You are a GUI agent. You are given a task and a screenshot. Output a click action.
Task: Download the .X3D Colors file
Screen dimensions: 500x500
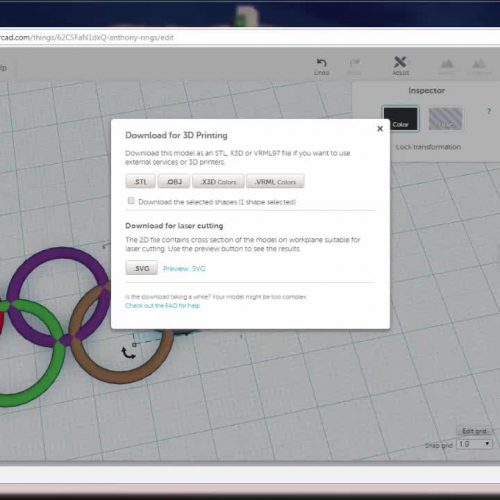click(x=218, y=182)
